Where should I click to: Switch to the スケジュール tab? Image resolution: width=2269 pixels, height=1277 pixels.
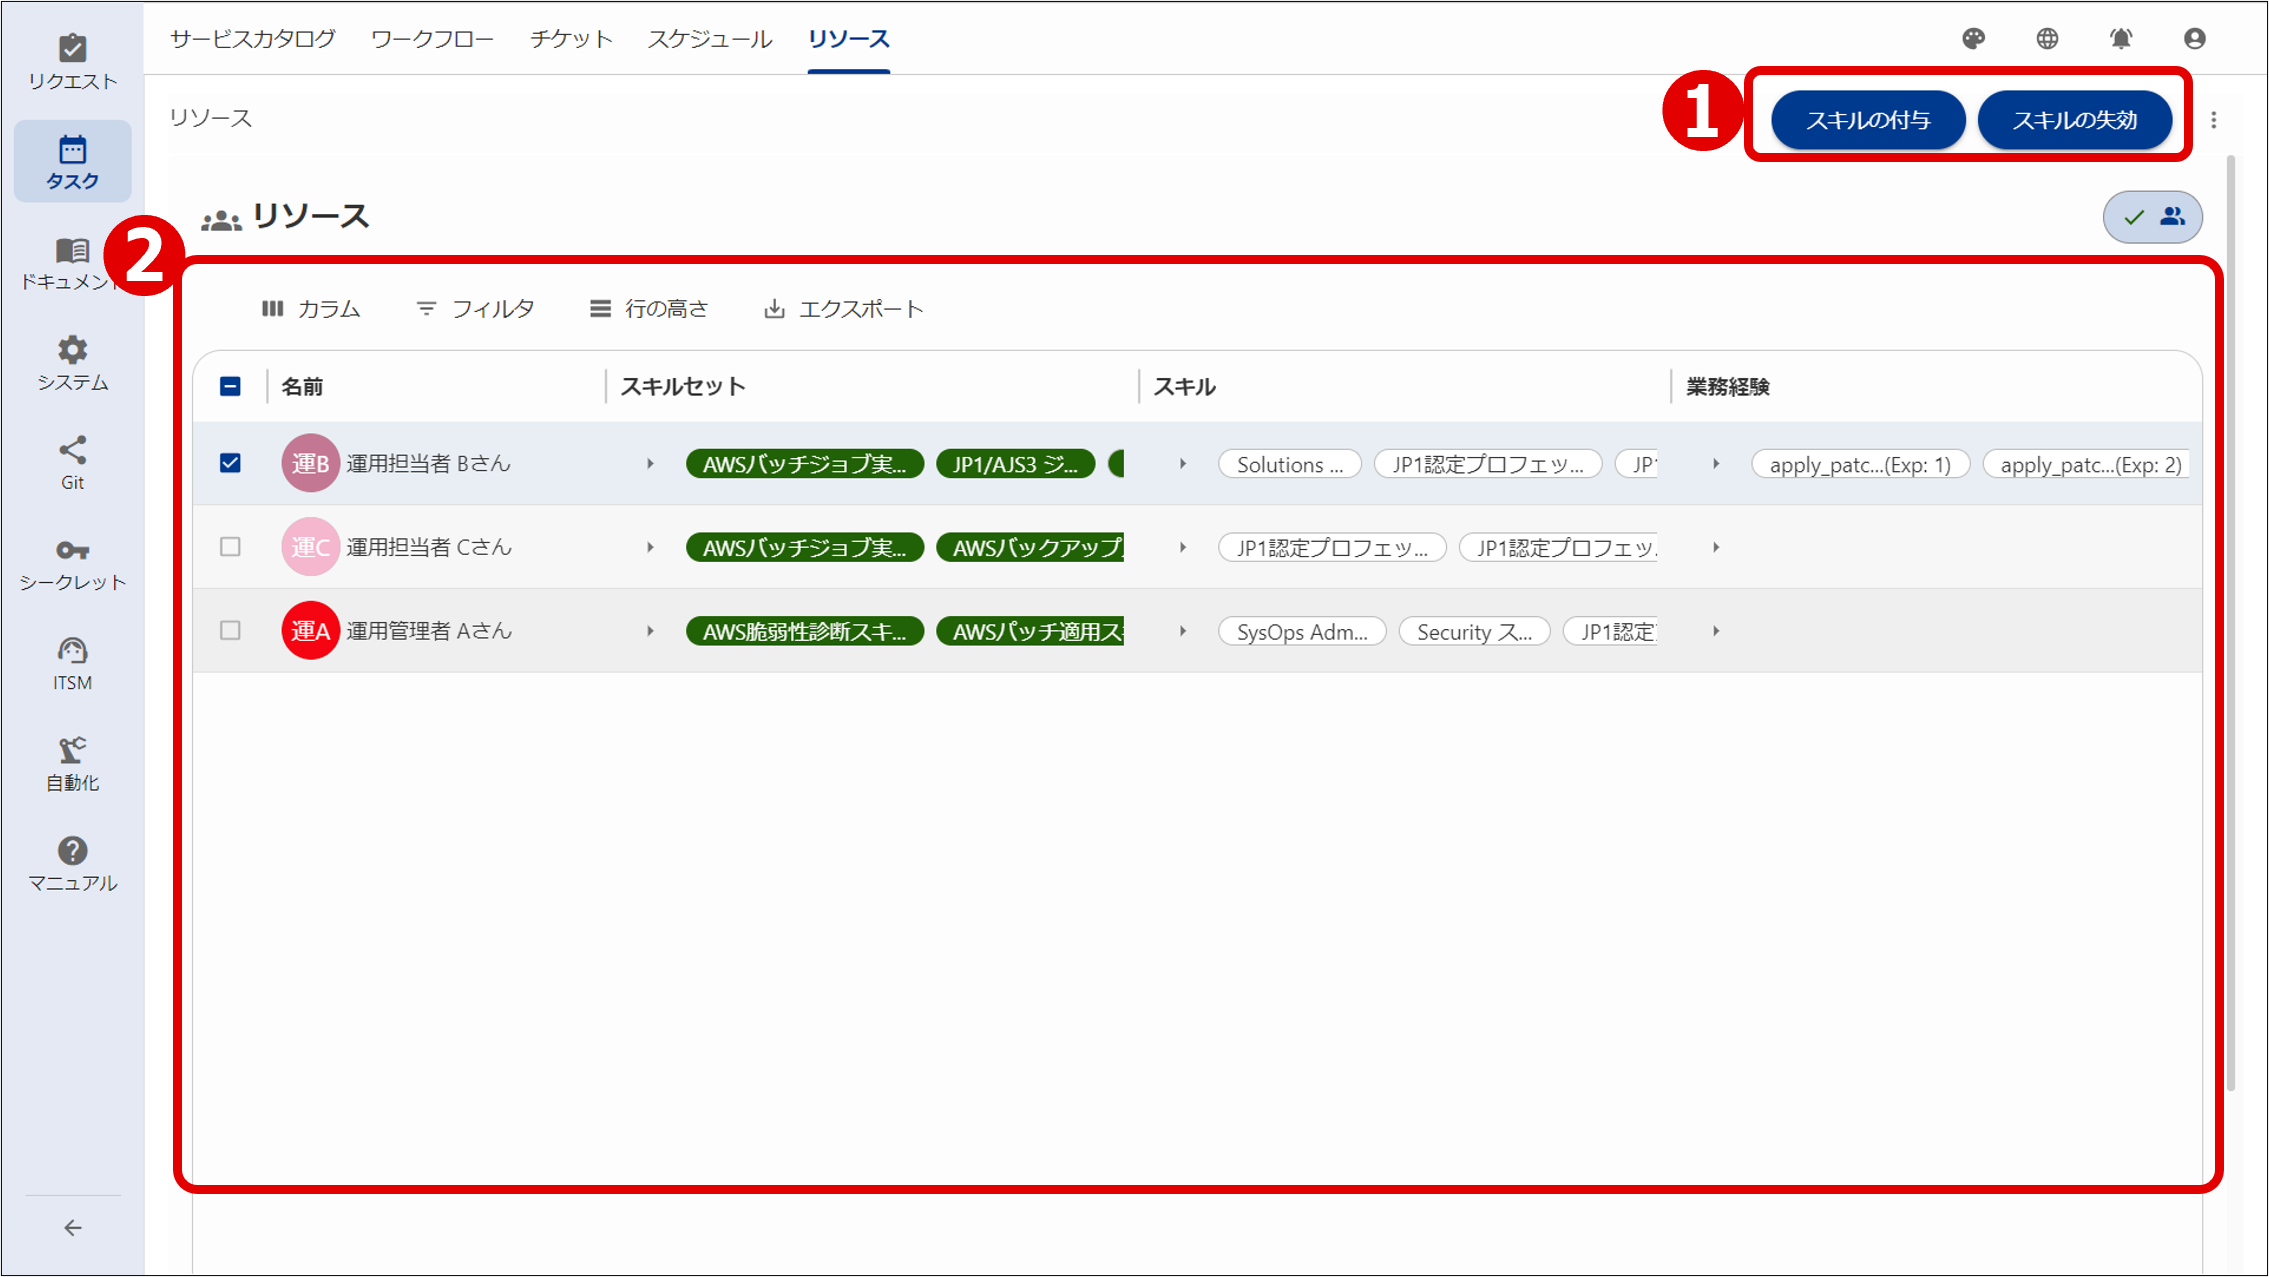tap(709, 38)
